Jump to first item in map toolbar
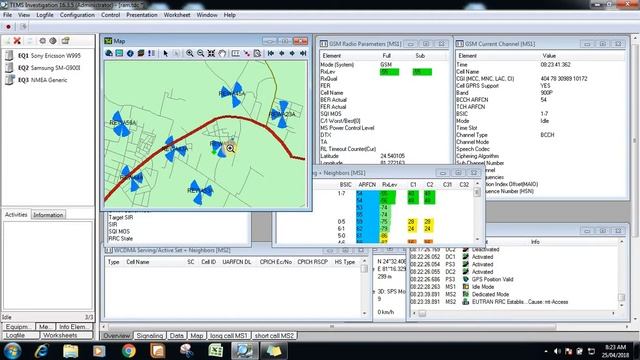The height and width of the screenshot is (360, 640). pyautogui.click(x=271, y=53)
